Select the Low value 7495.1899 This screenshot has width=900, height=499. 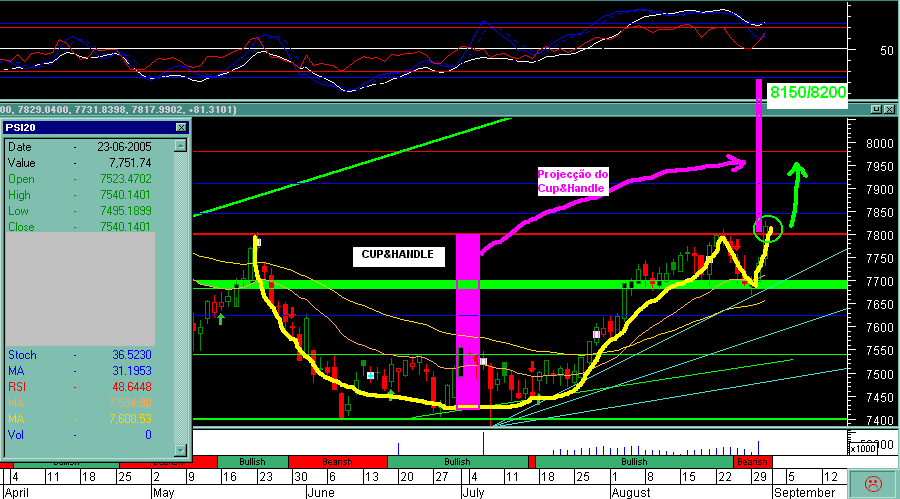[x=126, y=211]
